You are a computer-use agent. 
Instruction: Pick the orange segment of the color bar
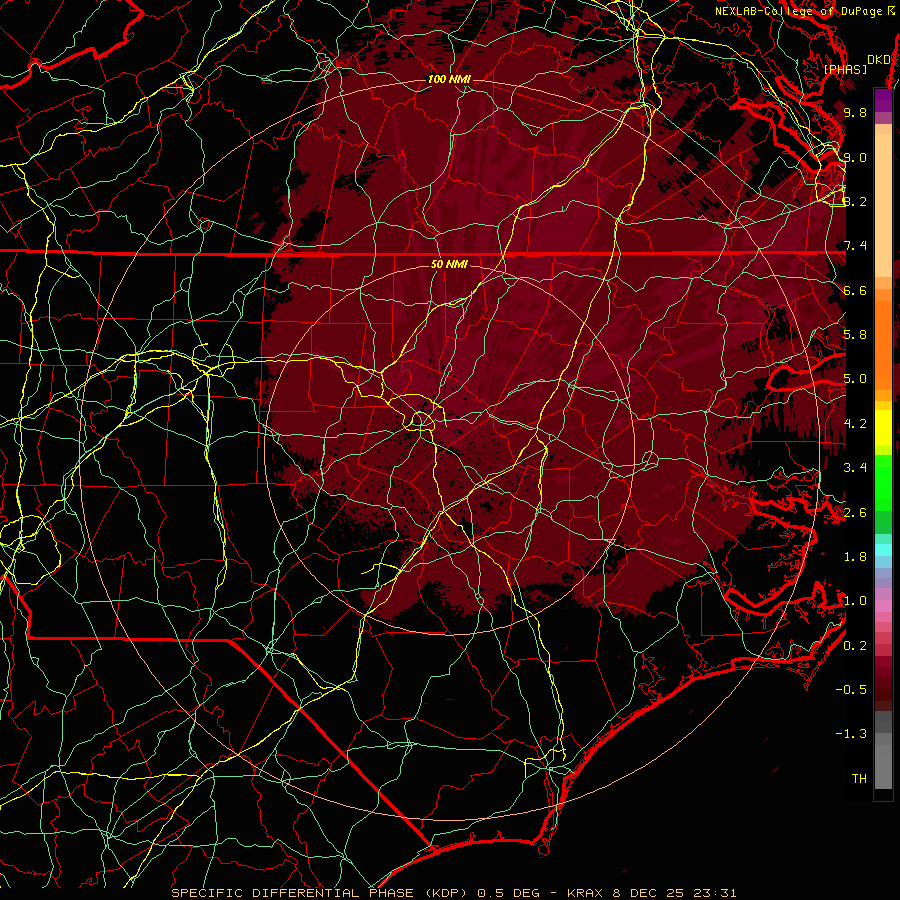coord(883,344)
